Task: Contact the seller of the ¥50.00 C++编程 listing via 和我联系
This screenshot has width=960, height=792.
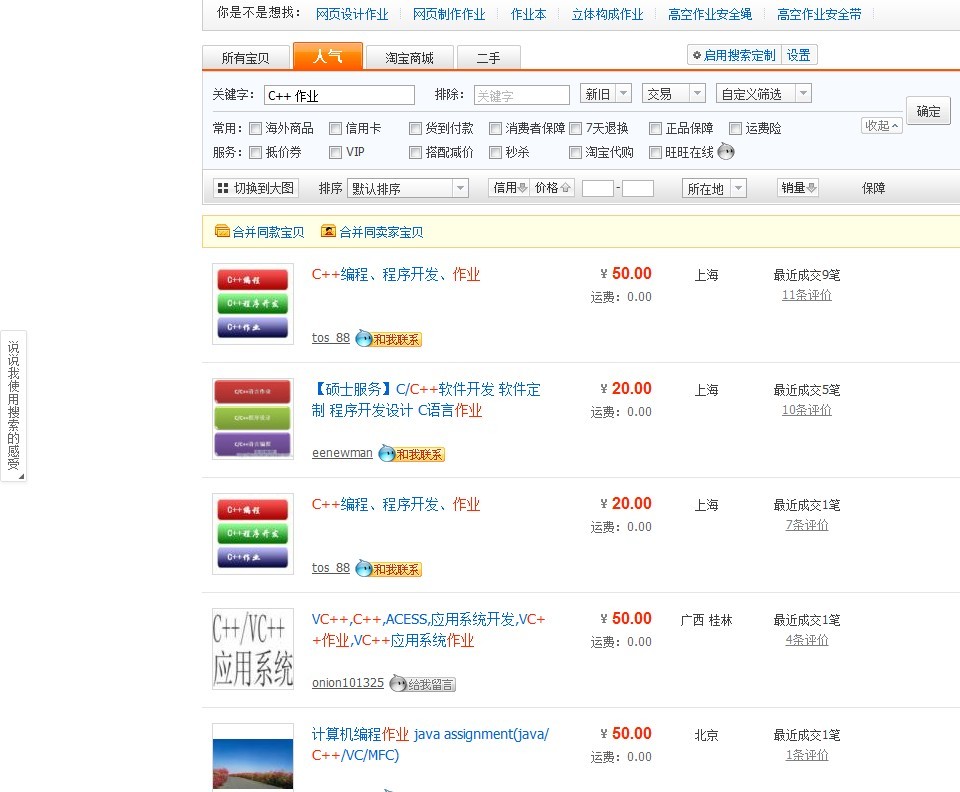Action: pos(389,338)
